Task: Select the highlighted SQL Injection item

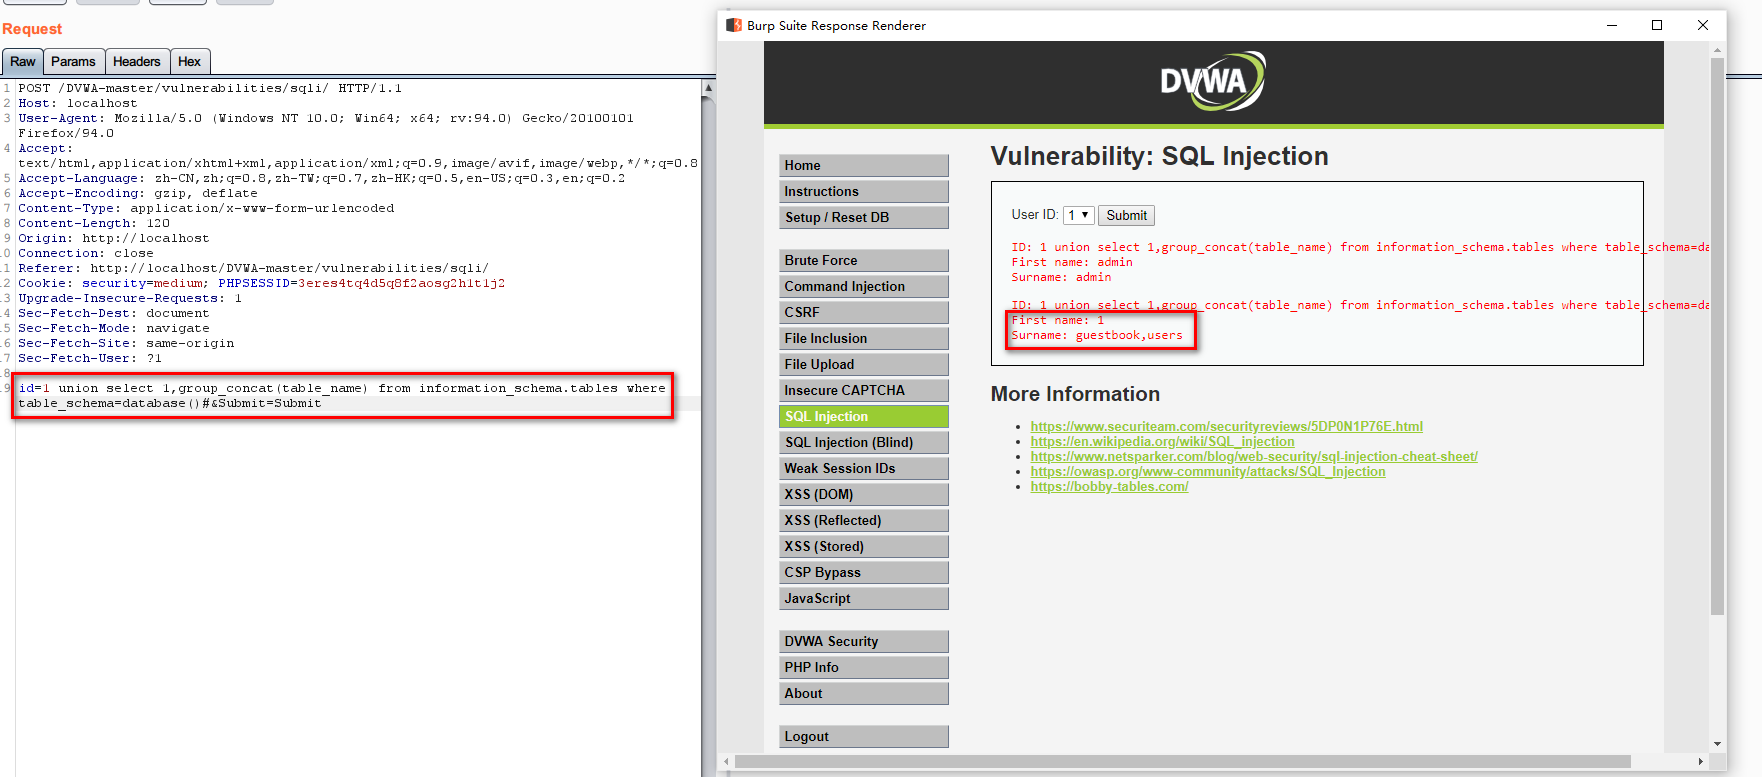Action: [x=864, y=417]
